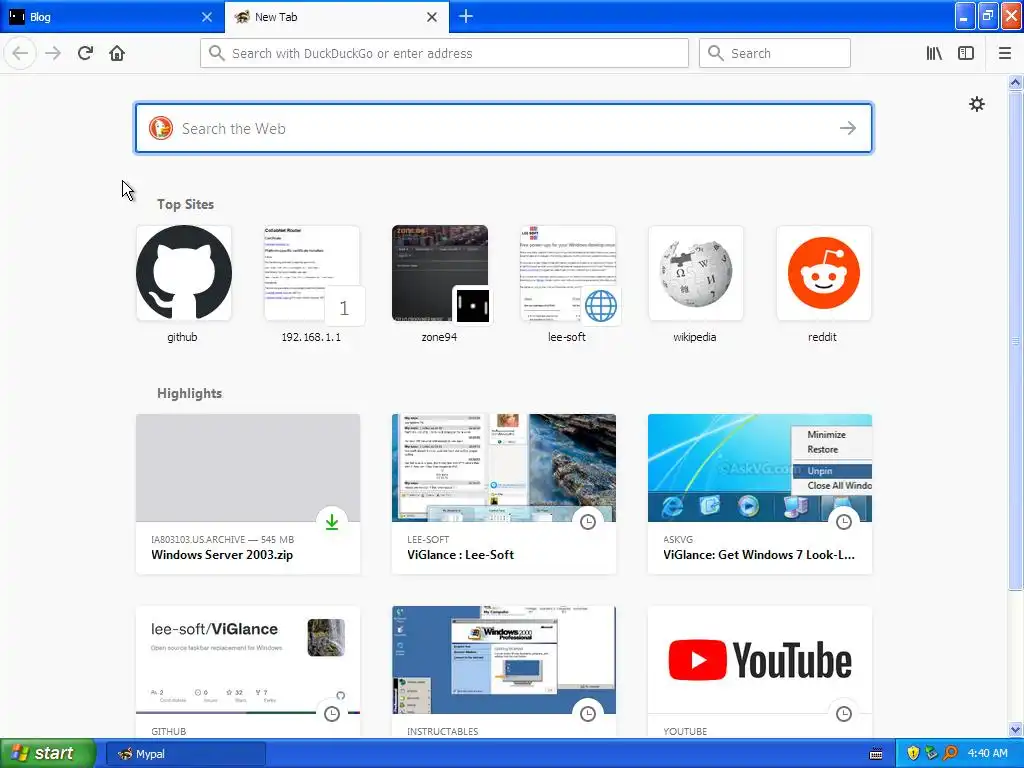Open ViGlance : Lee-Soft highlight card
The width and height of the screenshot is (1024, 768).
coord(504,494)
